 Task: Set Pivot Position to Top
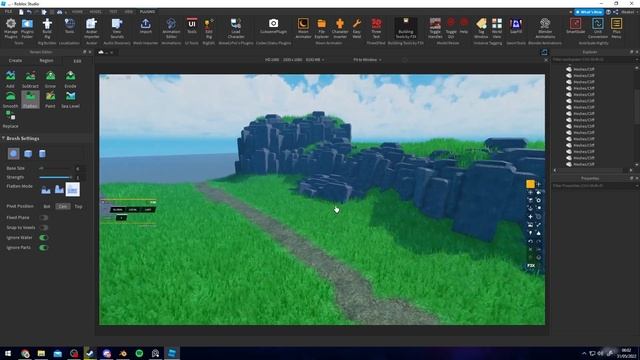click(x=78, y=207)
